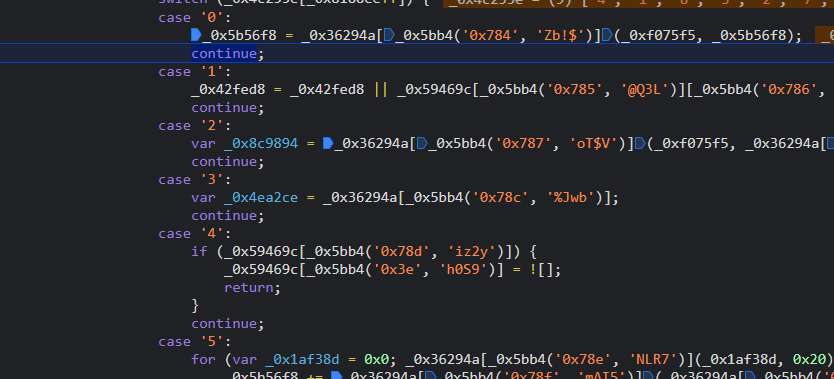834x379 pixels.
Task: Click hollow marker after 'mAI5')] on last line
Action: pos(648,376)
